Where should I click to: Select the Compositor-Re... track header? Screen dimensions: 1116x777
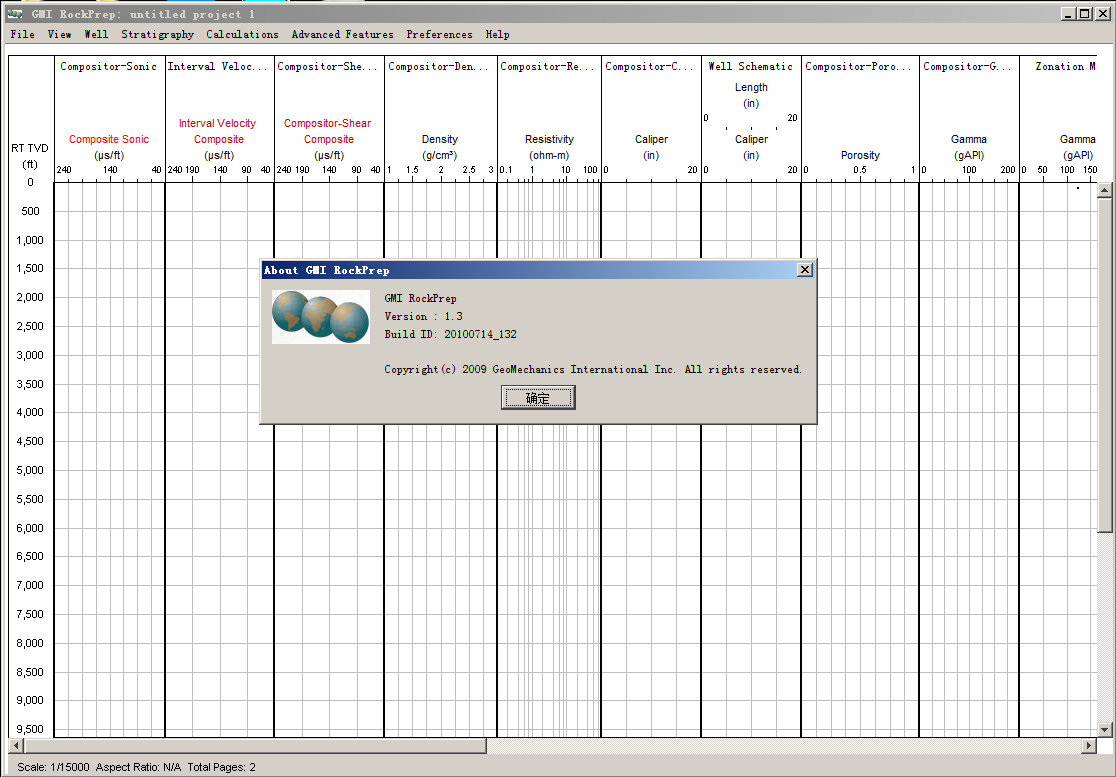(547, 66)
